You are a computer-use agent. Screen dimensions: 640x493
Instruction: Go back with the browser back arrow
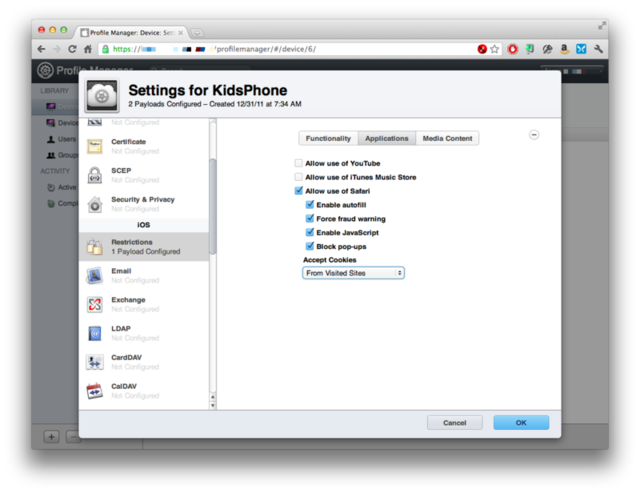click(x=41, y=49)
